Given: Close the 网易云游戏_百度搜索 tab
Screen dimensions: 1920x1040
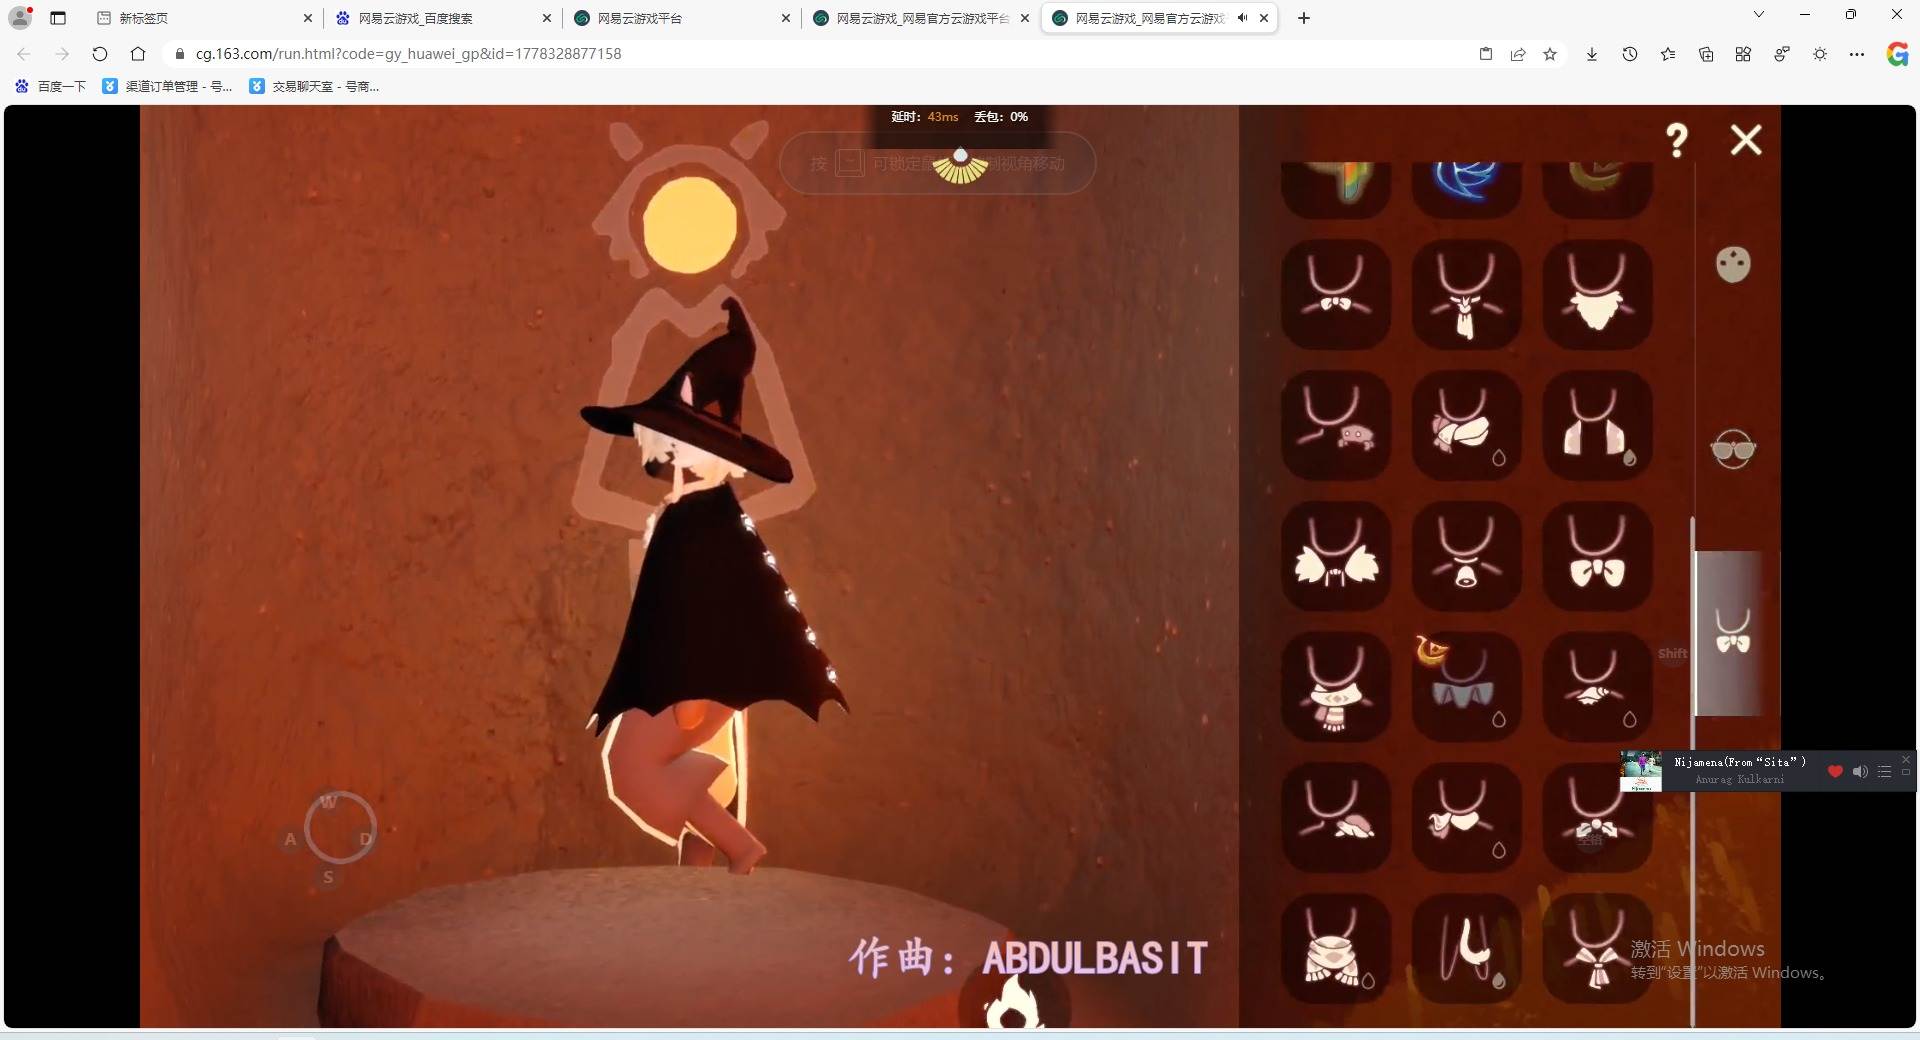Looking at the screenshot, I should point(547,18).
